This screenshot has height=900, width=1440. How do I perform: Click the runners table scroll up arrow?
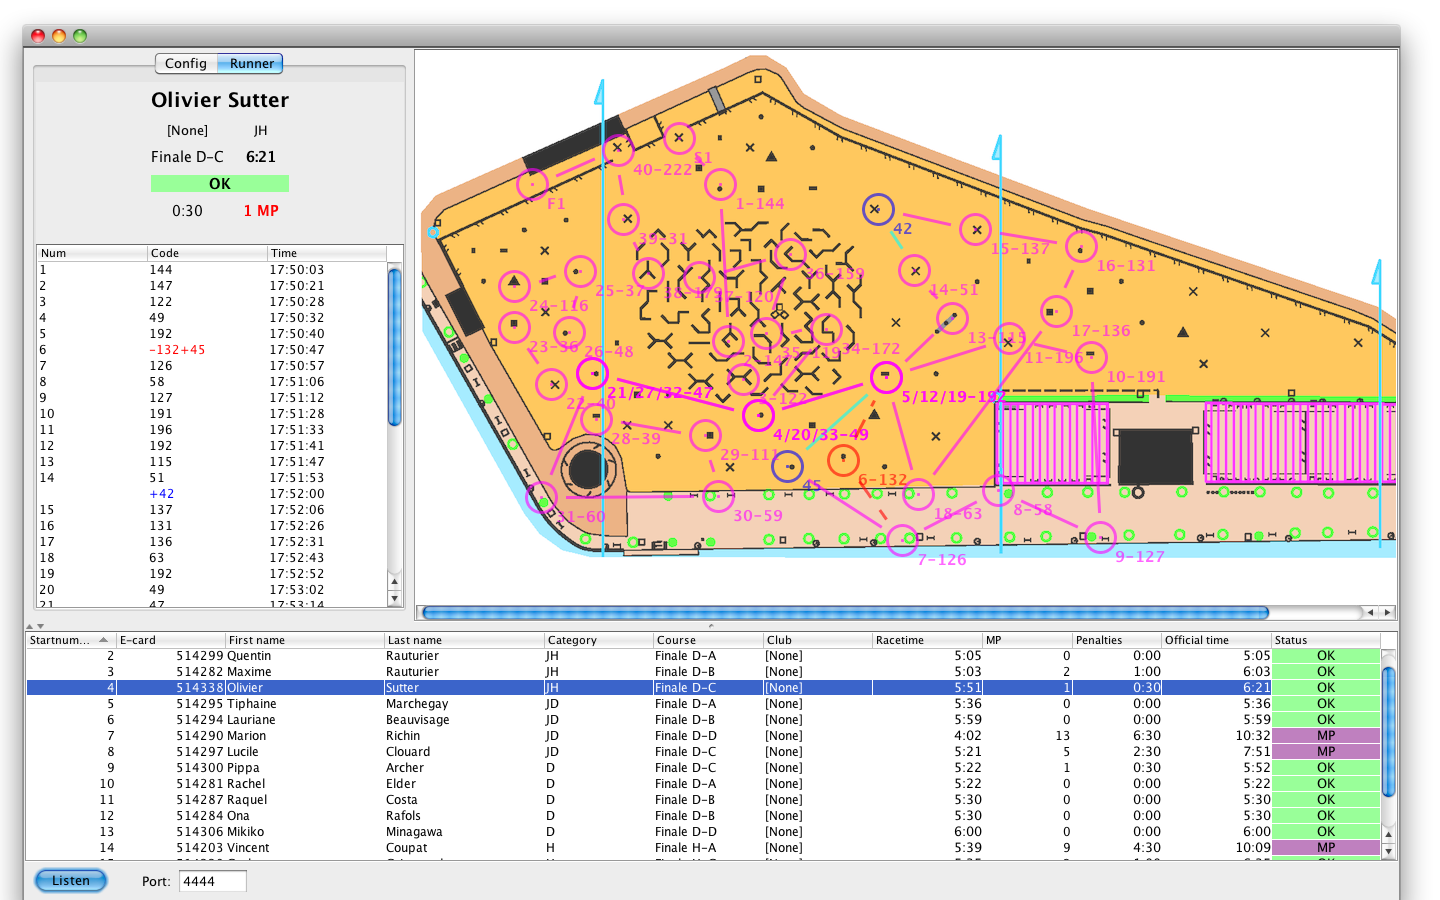(1388, 834)
